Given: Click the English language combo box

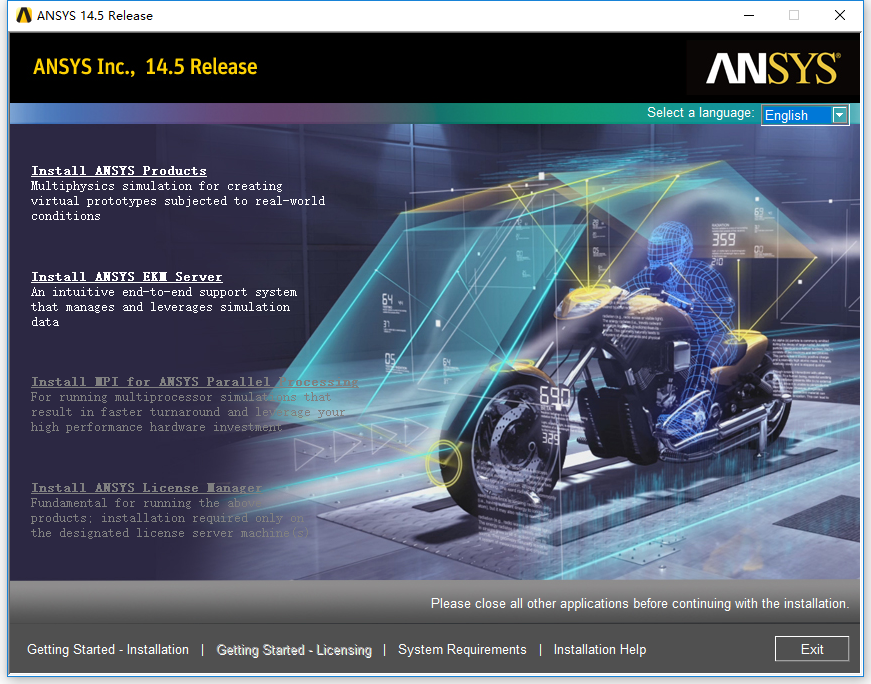Looking at the screenshot, I should coord(804,115).
